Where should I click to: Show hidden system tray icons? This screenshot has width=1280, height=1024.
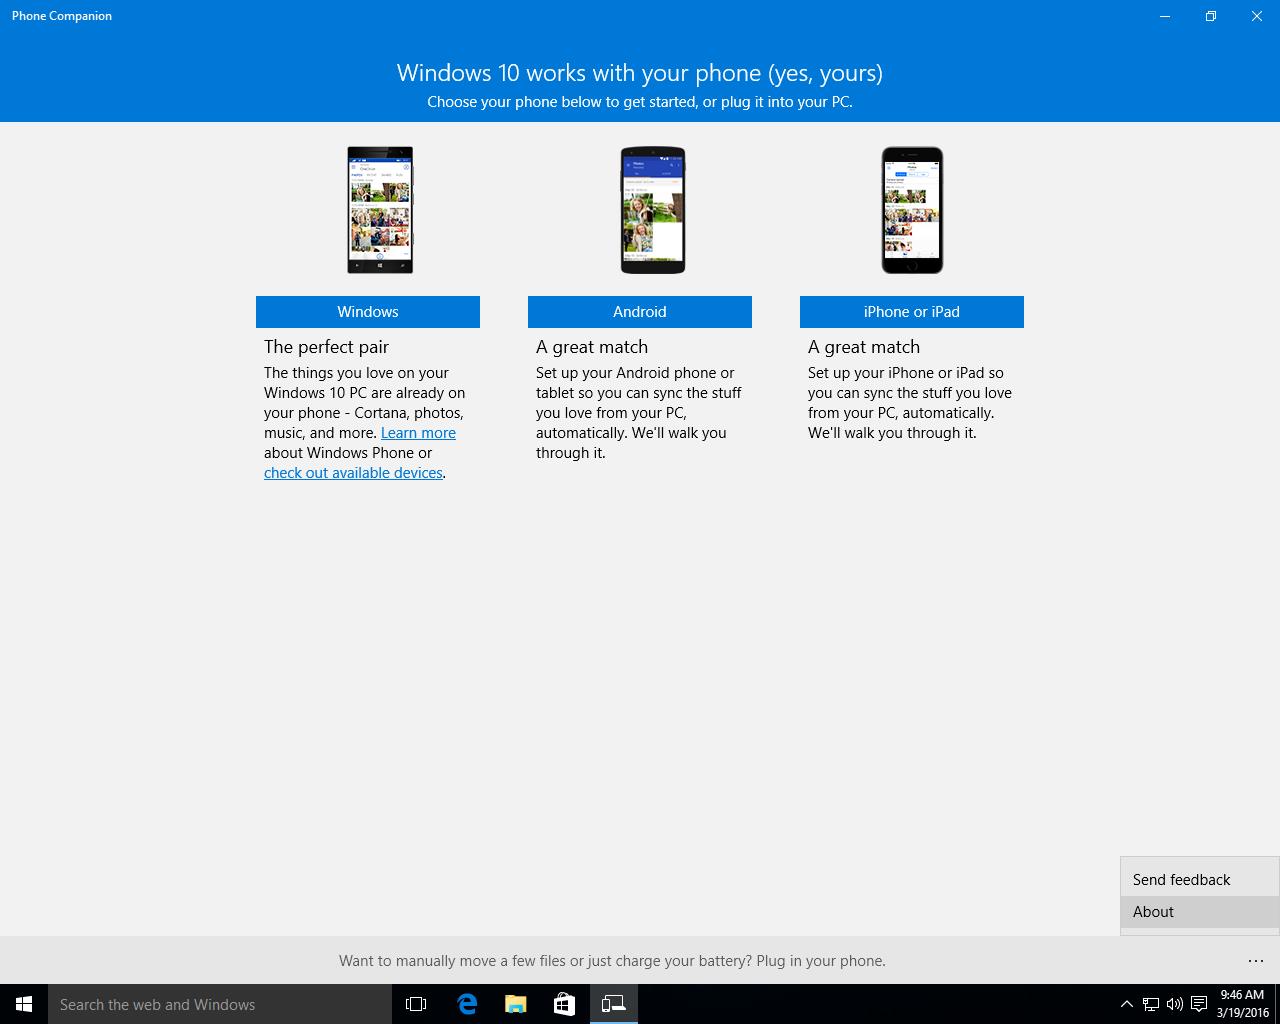[x=1127, y=1004]
